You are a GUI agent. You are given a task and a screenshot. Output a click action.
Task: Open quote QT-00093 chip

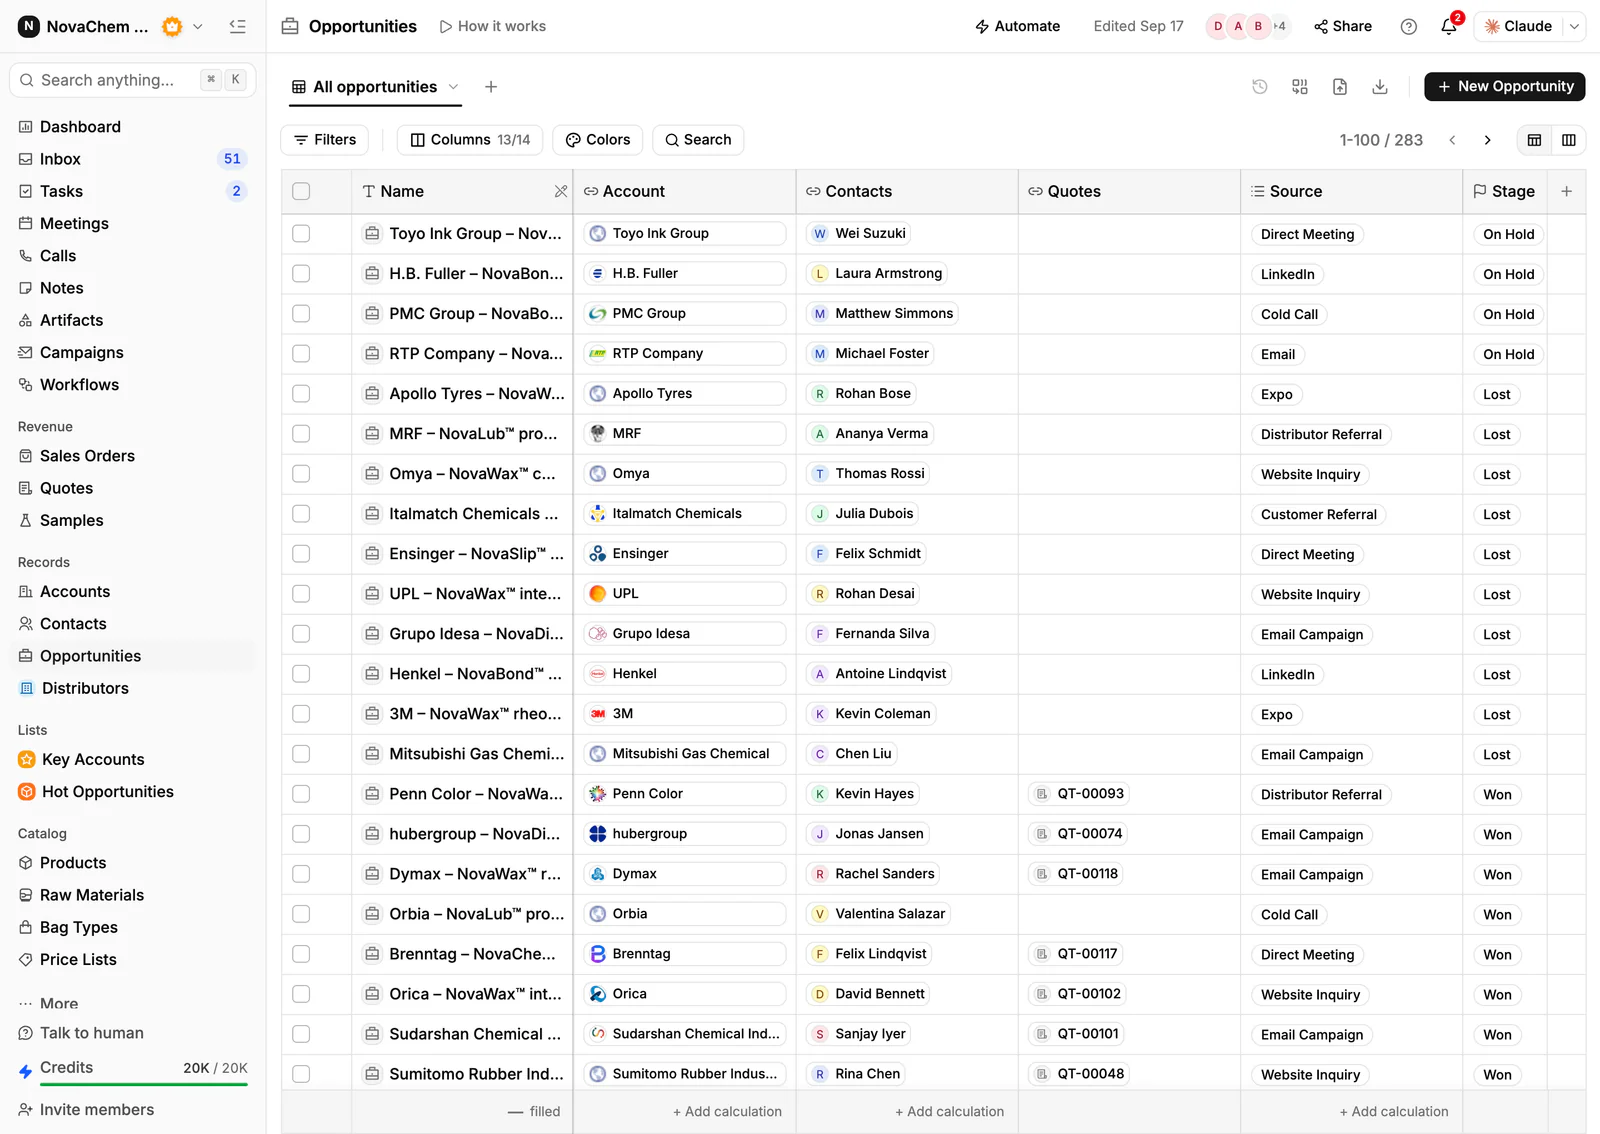point(1079,793)
